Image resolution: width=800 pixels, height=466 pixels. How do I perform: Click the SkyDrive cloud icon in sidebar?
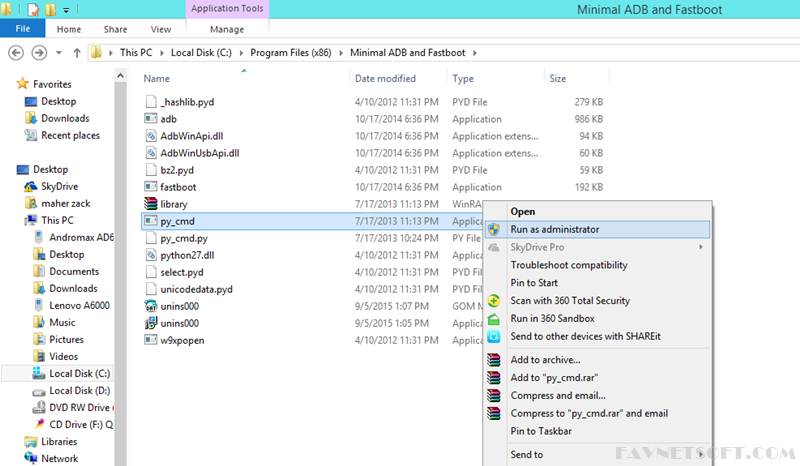[x=31, y=186]
